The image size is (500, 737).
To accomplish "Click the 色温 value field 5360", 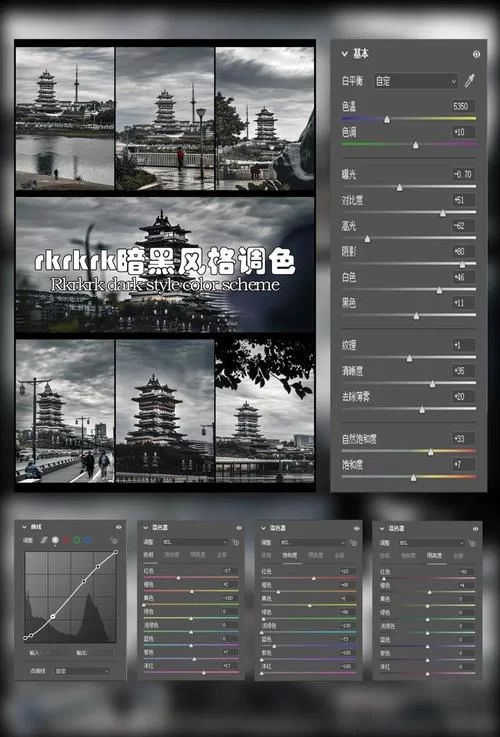I will (463, 106).
